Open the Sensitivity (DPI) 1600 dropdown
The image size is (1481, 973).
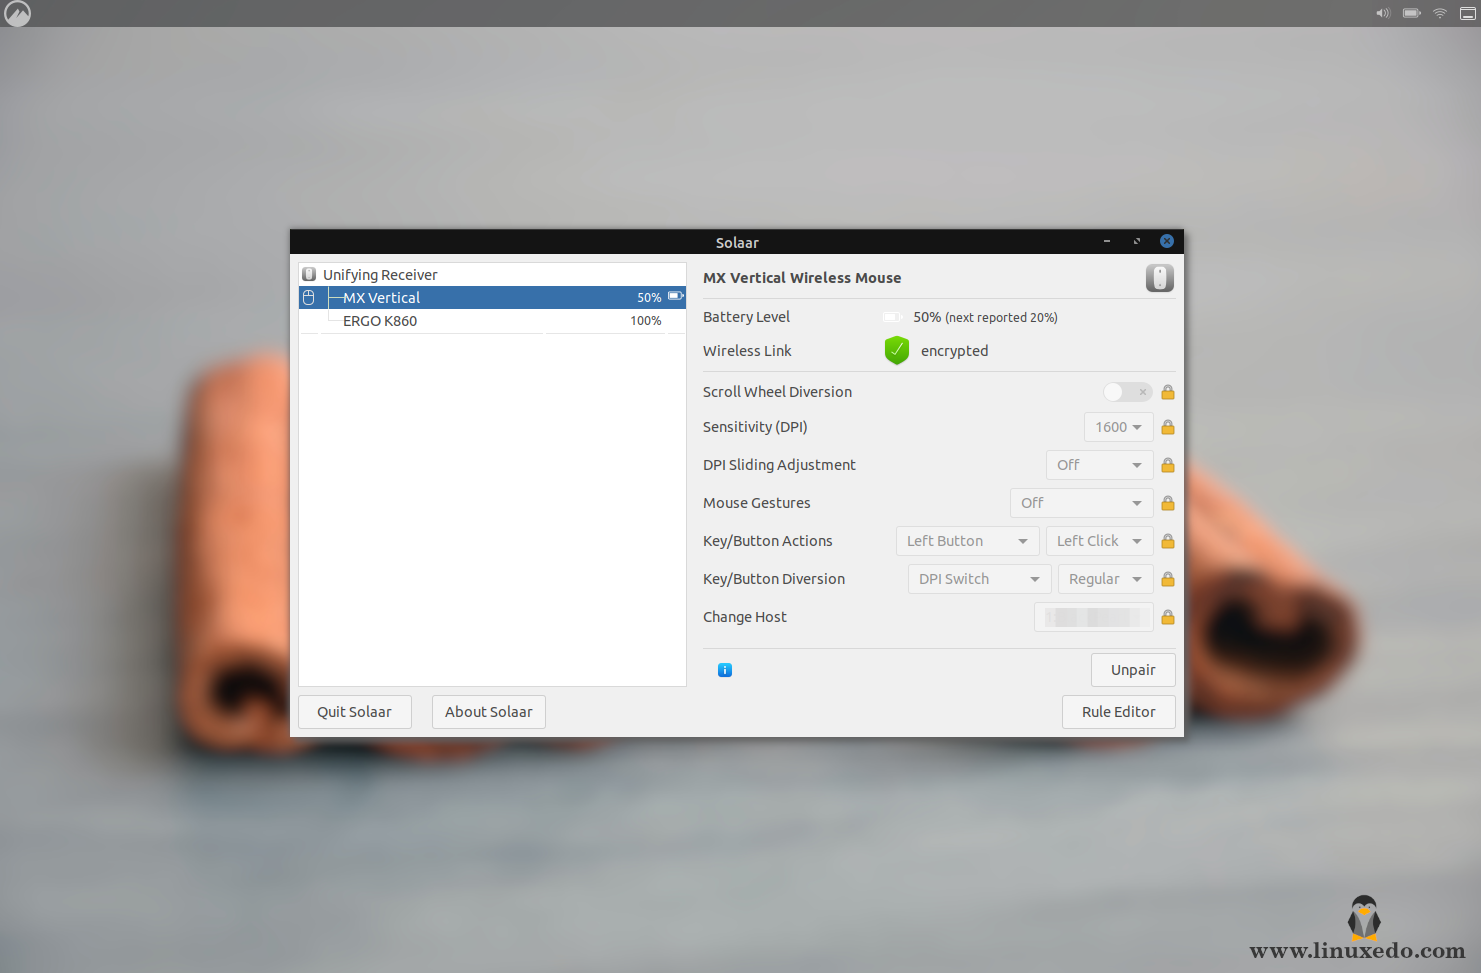[x=1118, y=427]
